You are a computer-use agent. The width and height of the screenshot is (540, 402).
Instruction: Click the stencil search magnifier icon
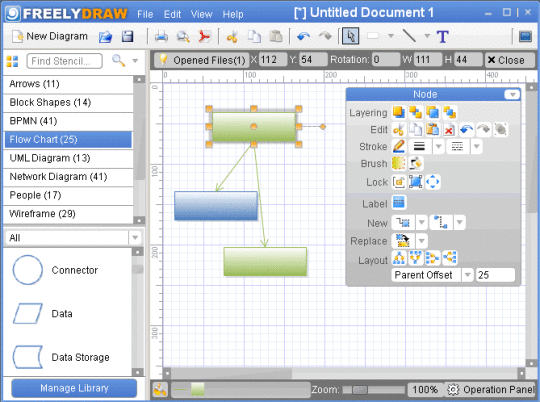click(x=118, y=61)
